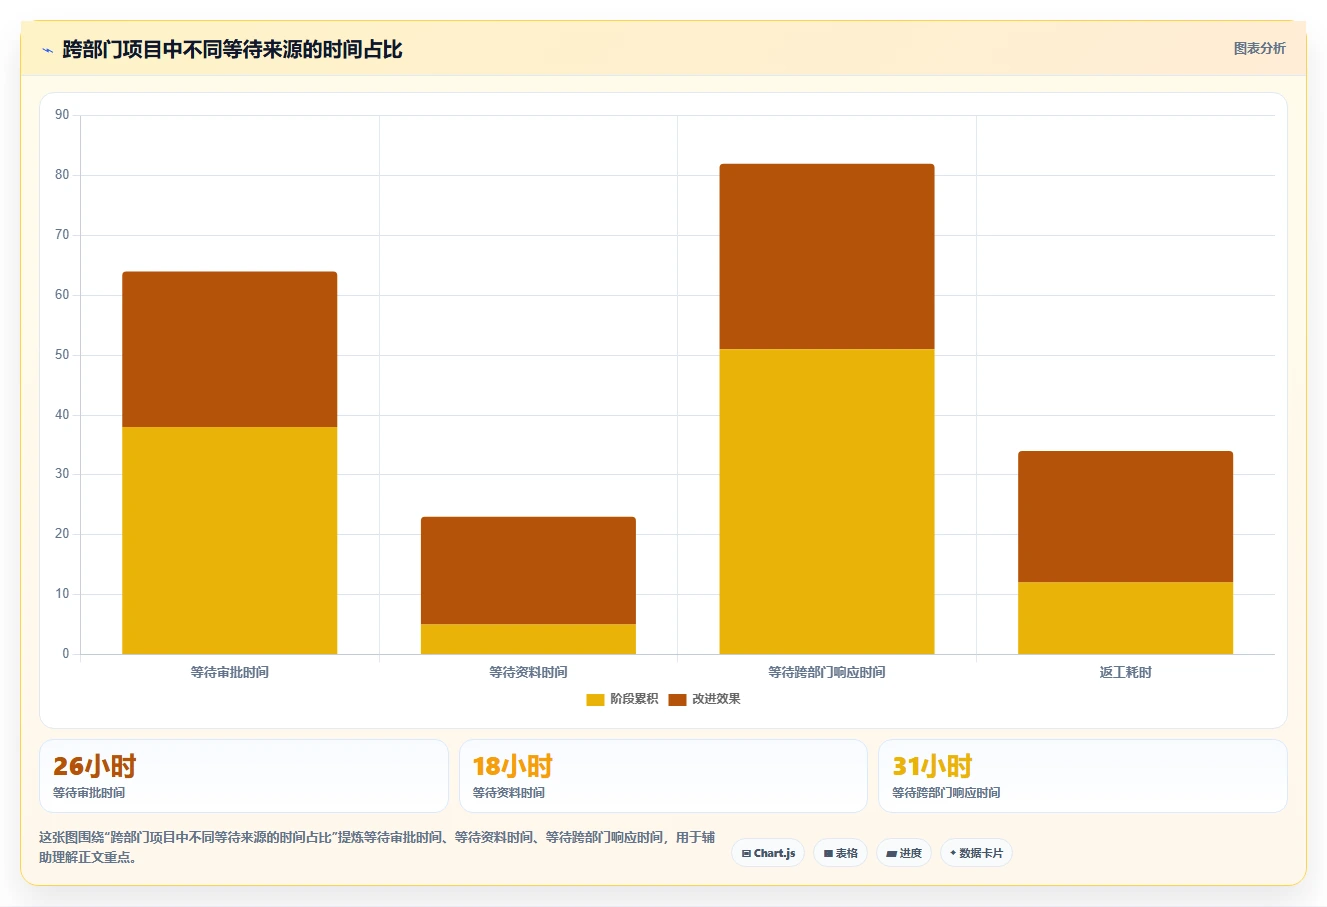Open the 18小时 等待资料时间 card
Image resolution: width=1327 pixels, height=907 pixels.
[663, 776]
